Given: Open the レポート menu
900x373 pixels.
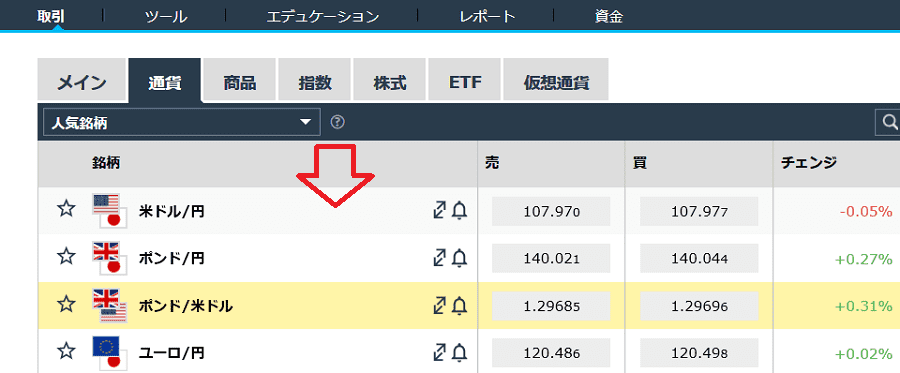Looking at the screenshot, I should tap(487, 17).
